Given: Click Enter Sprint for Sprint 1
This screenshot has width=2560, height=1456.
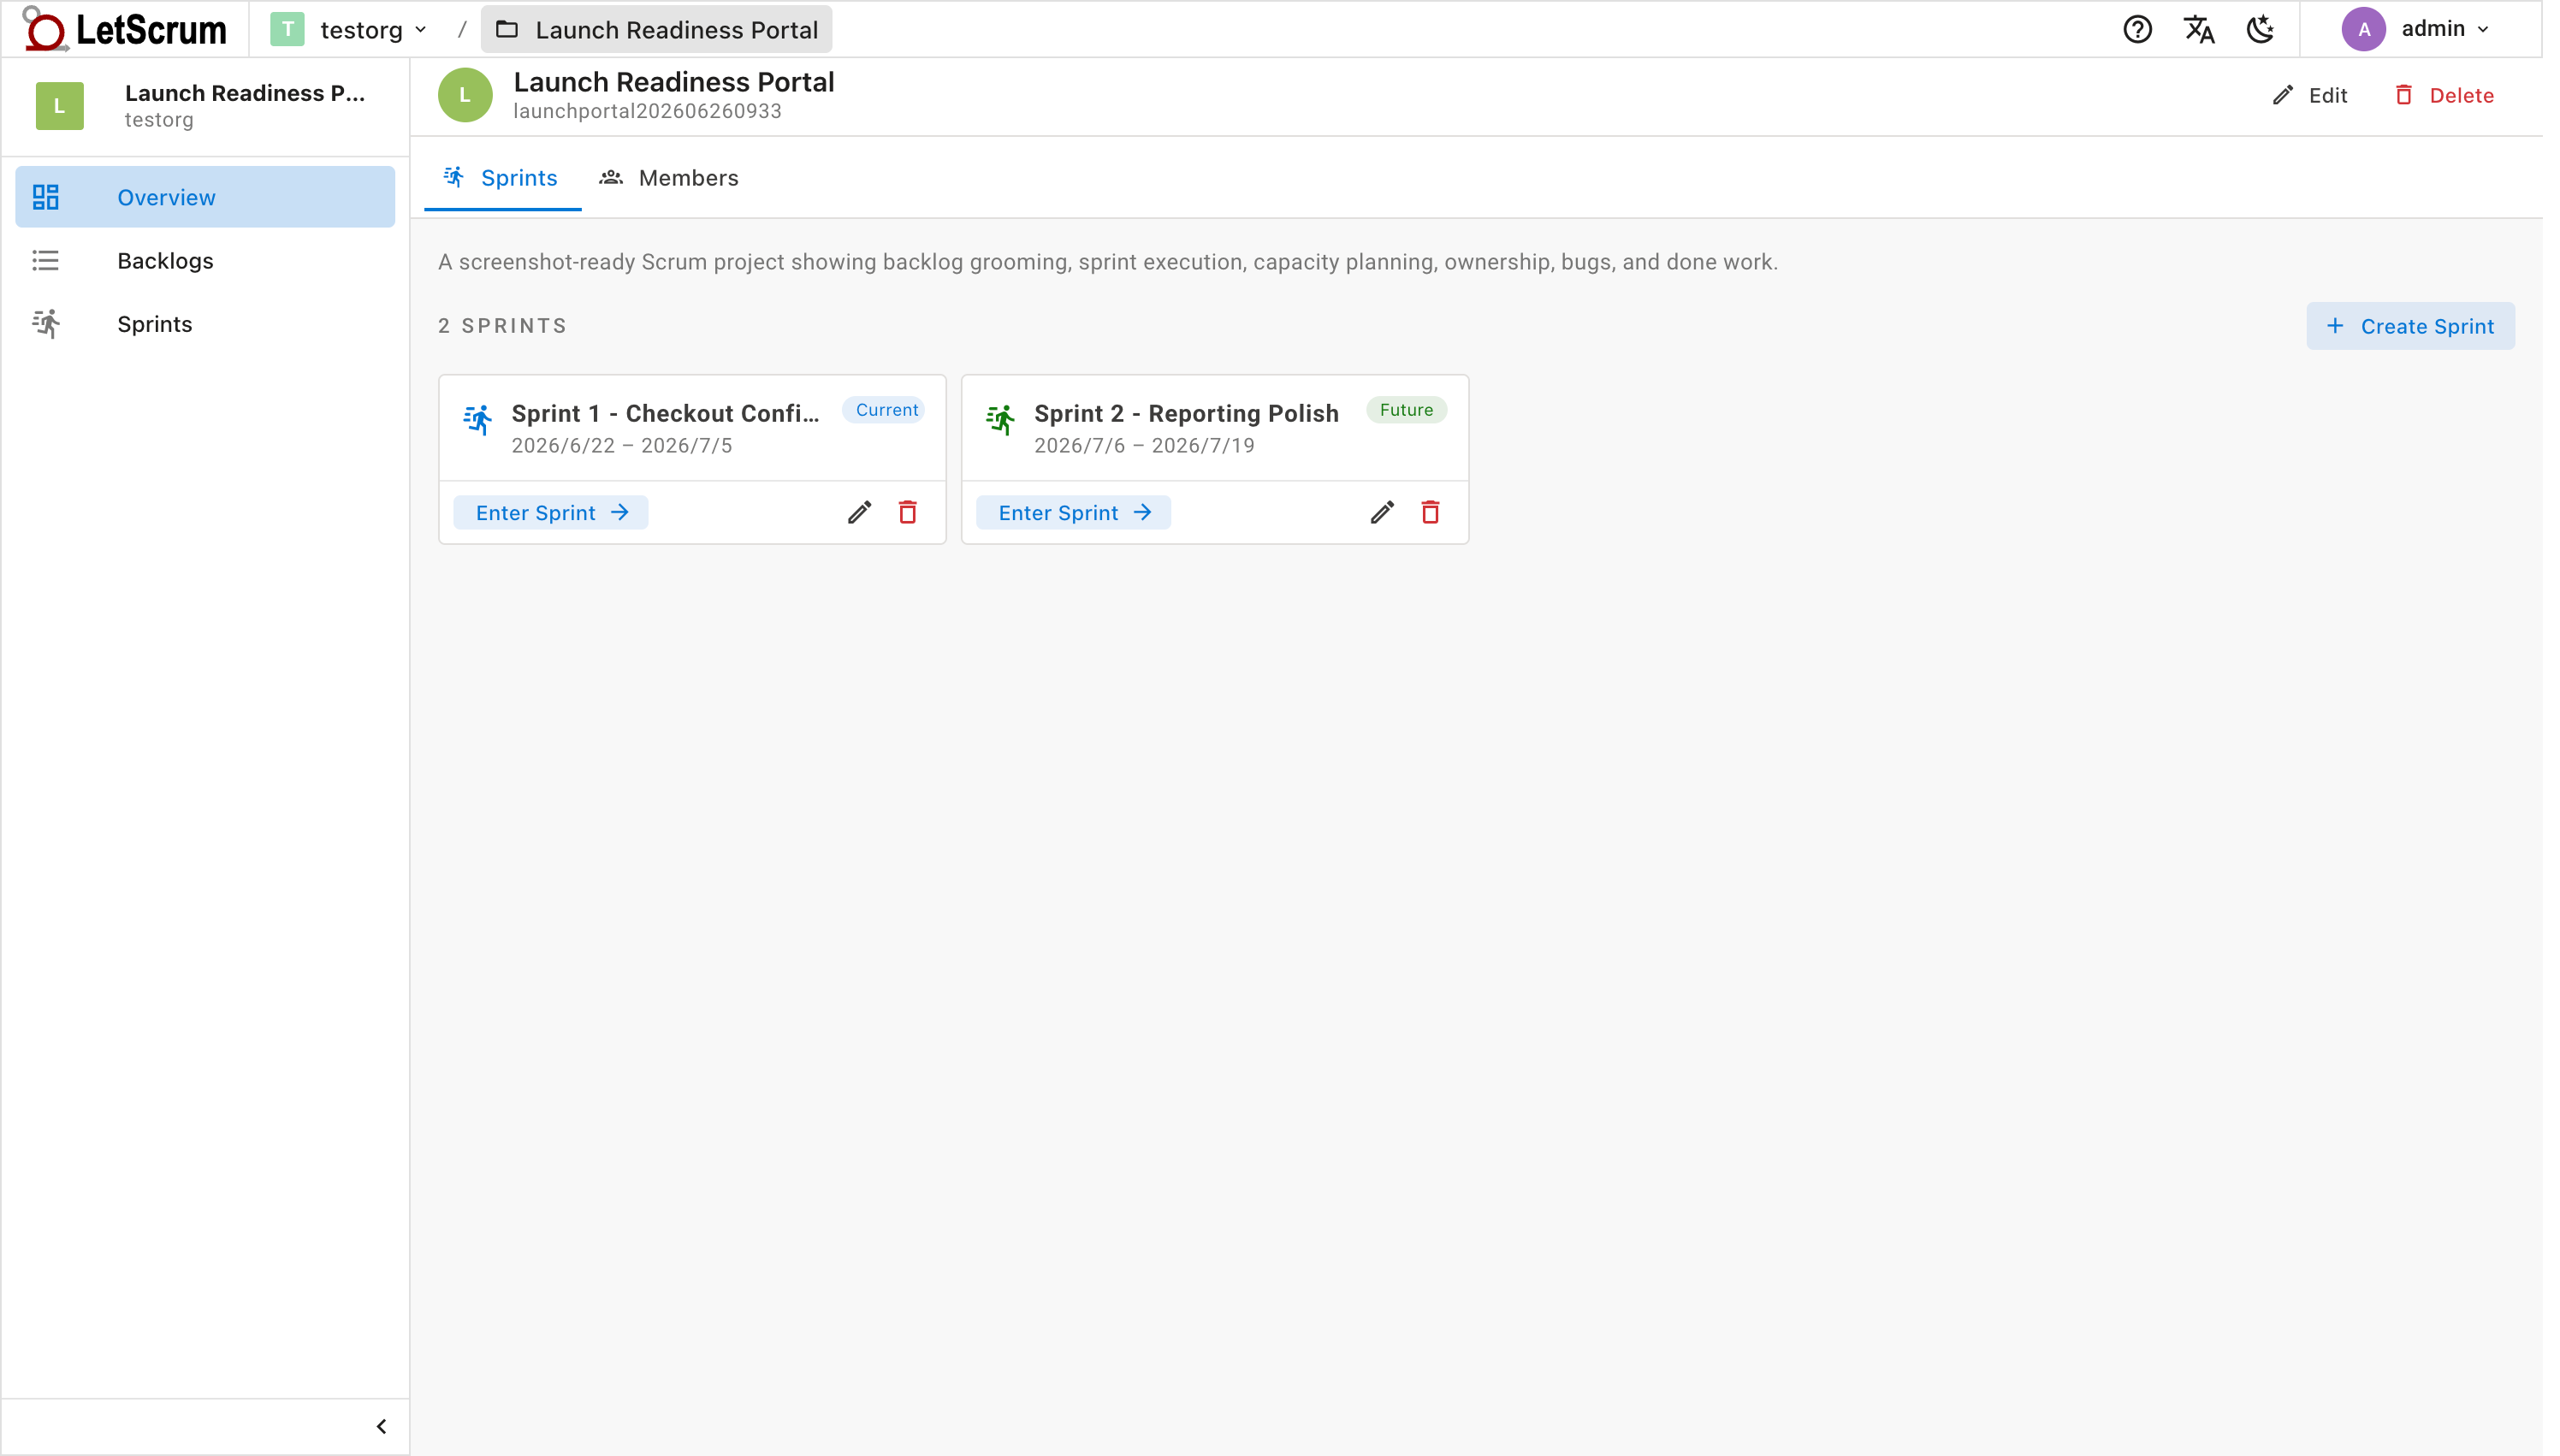Looking at the screenshot, I should coord(551,512).
